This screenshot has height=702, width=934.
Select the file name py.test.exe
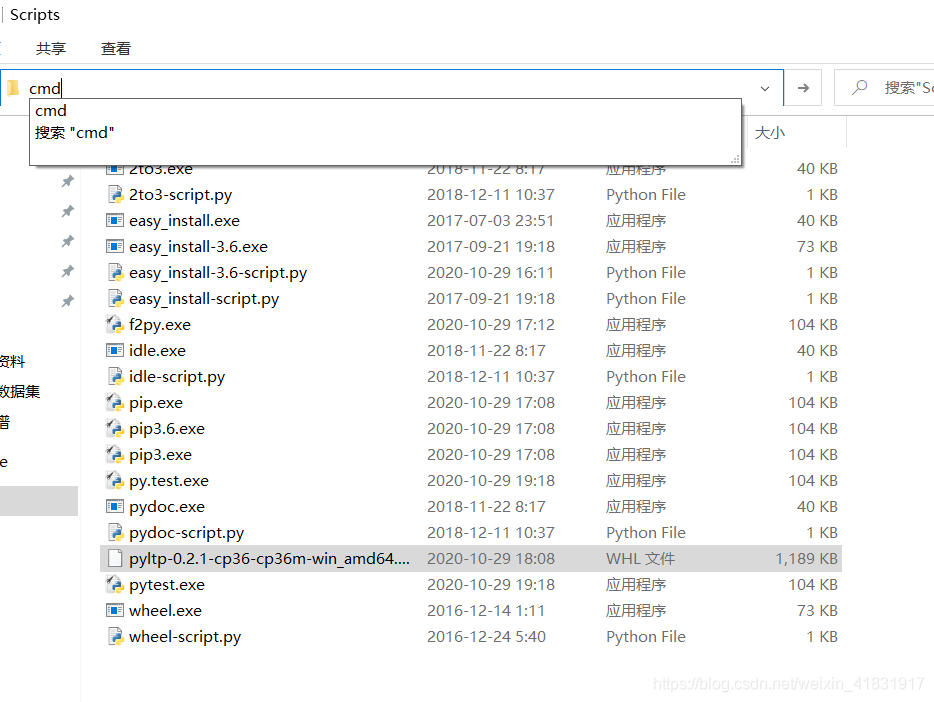(x=169, y=481)
